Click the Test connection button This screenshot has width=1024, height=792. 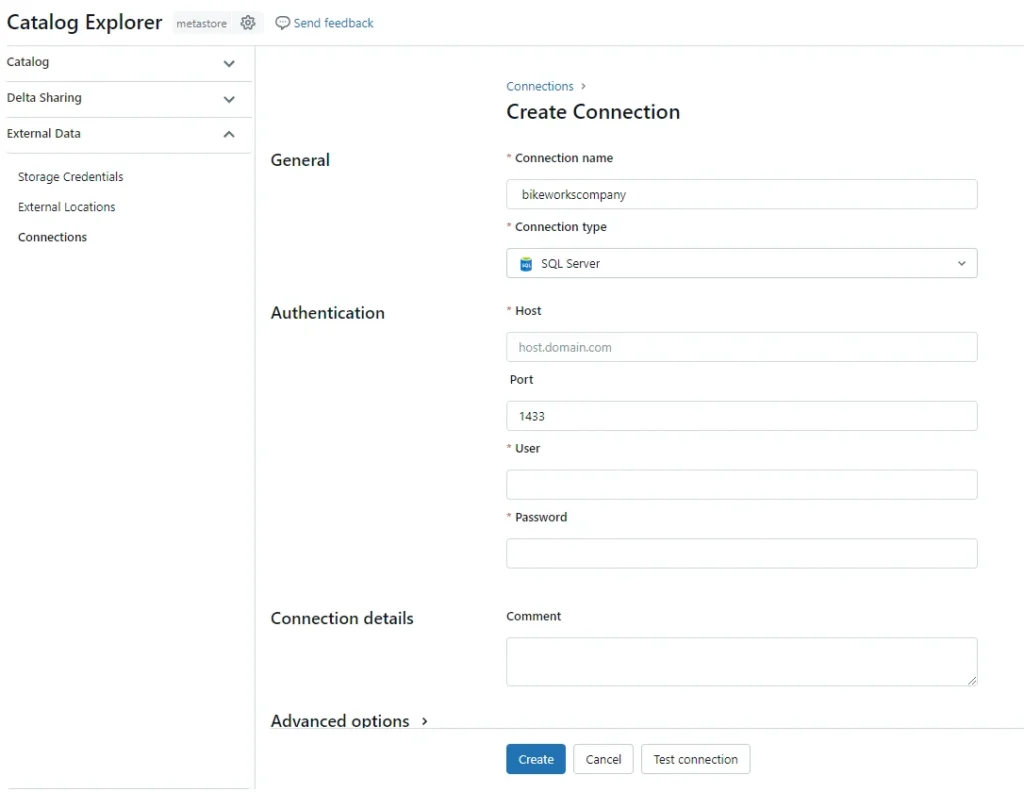point(696,759)
